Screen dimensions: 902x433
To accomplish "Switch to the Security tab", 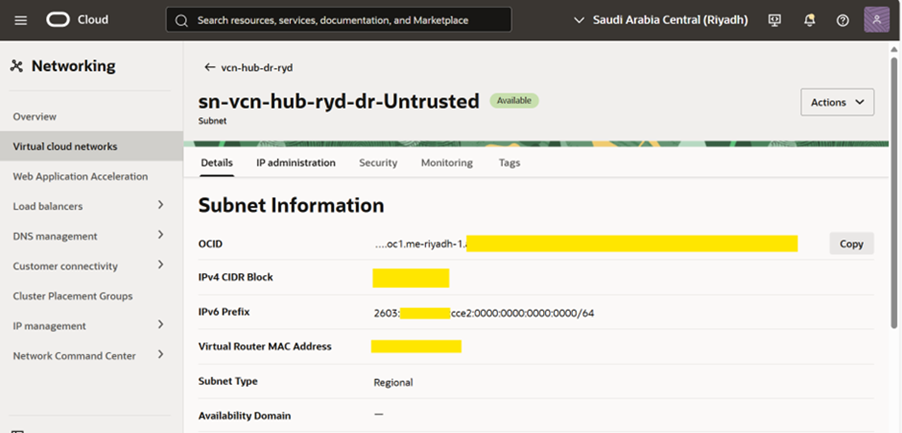I will point(378,163).
